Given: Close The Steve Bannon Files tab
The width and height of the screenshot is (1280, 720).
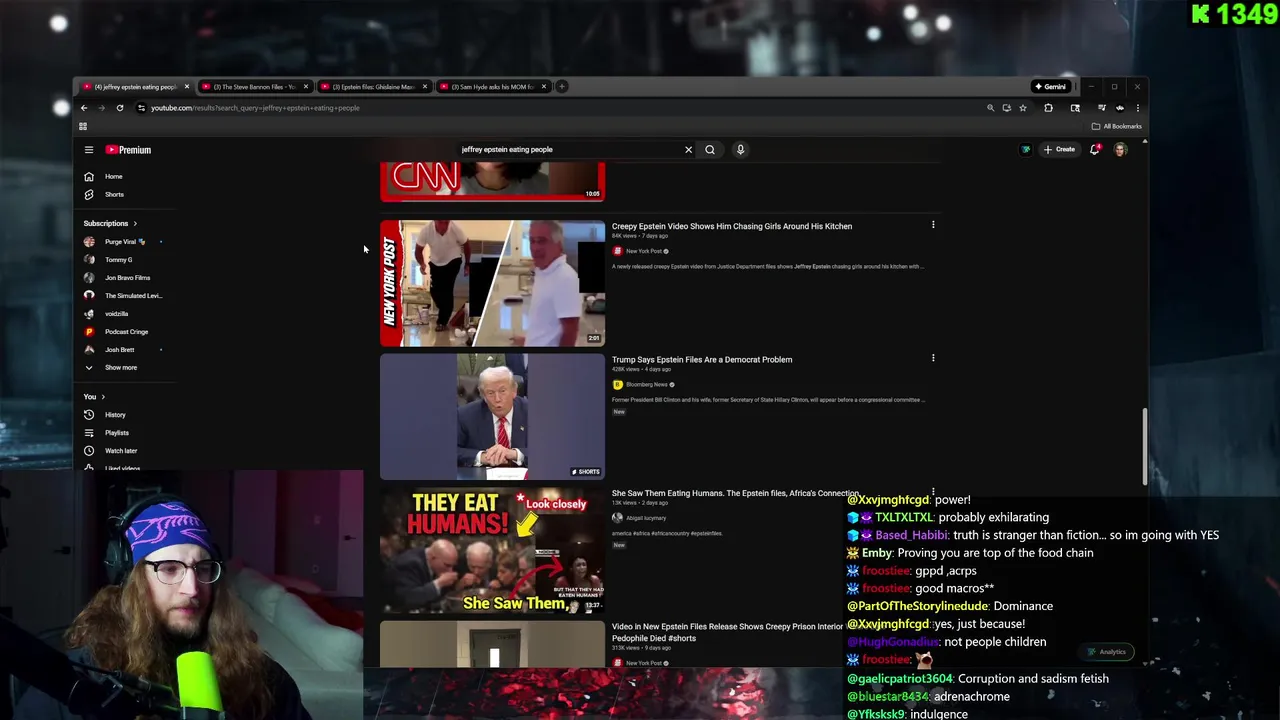Looking at the screenshot, I should pyautogui.click(x=306, y=87).
